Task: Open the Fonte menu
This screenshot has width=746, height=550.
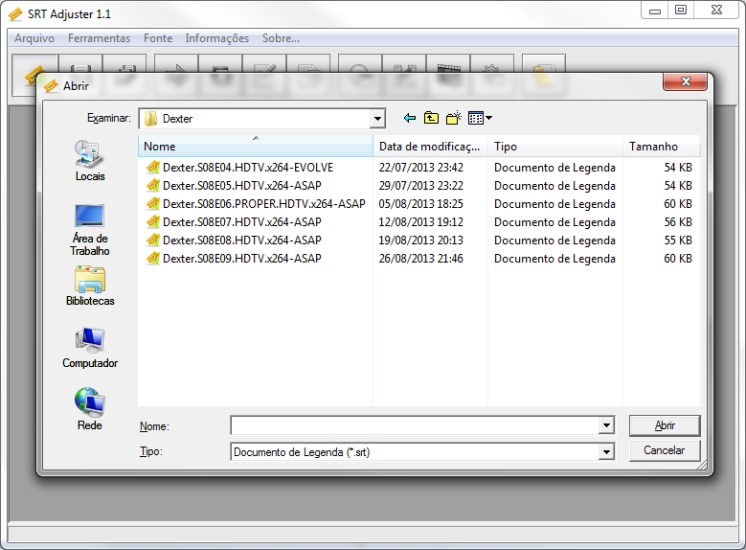Action: (x=158, y=38)
